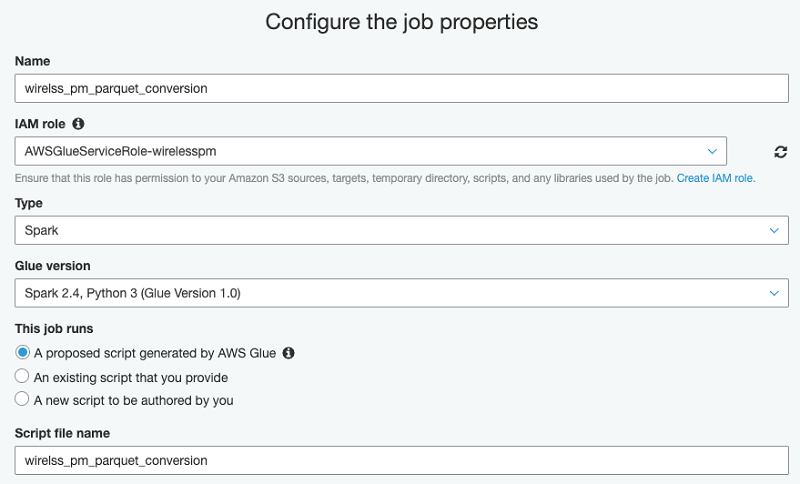Open the AWSGlueServiceRole-wirelesspm role dropdown
This screenshot has height=484, width=800.
(370, 151)
